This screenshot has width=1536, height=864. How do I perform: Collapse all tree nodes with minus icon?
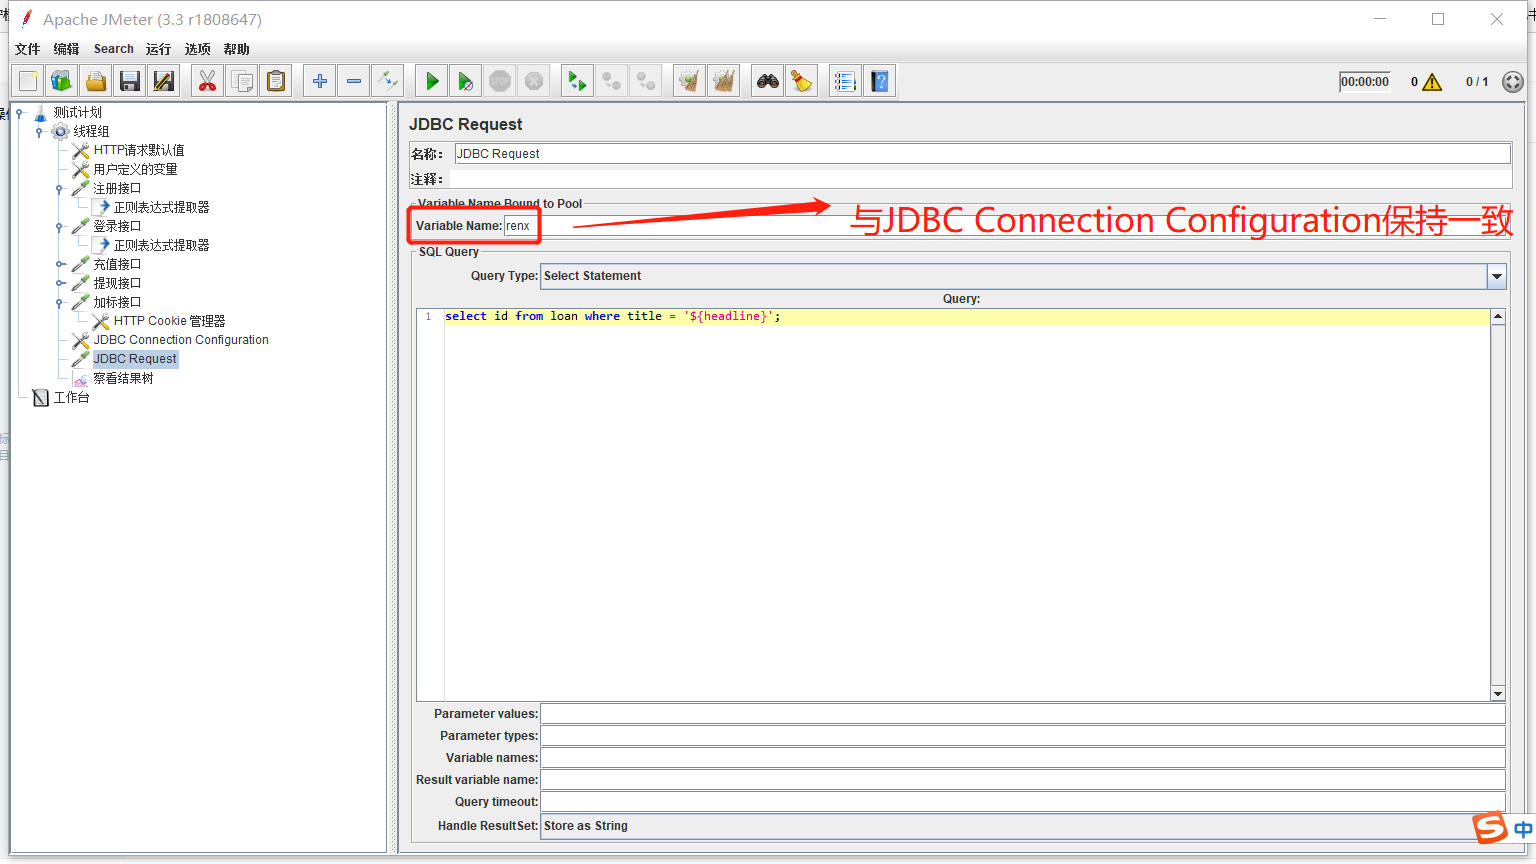point(353,81)
